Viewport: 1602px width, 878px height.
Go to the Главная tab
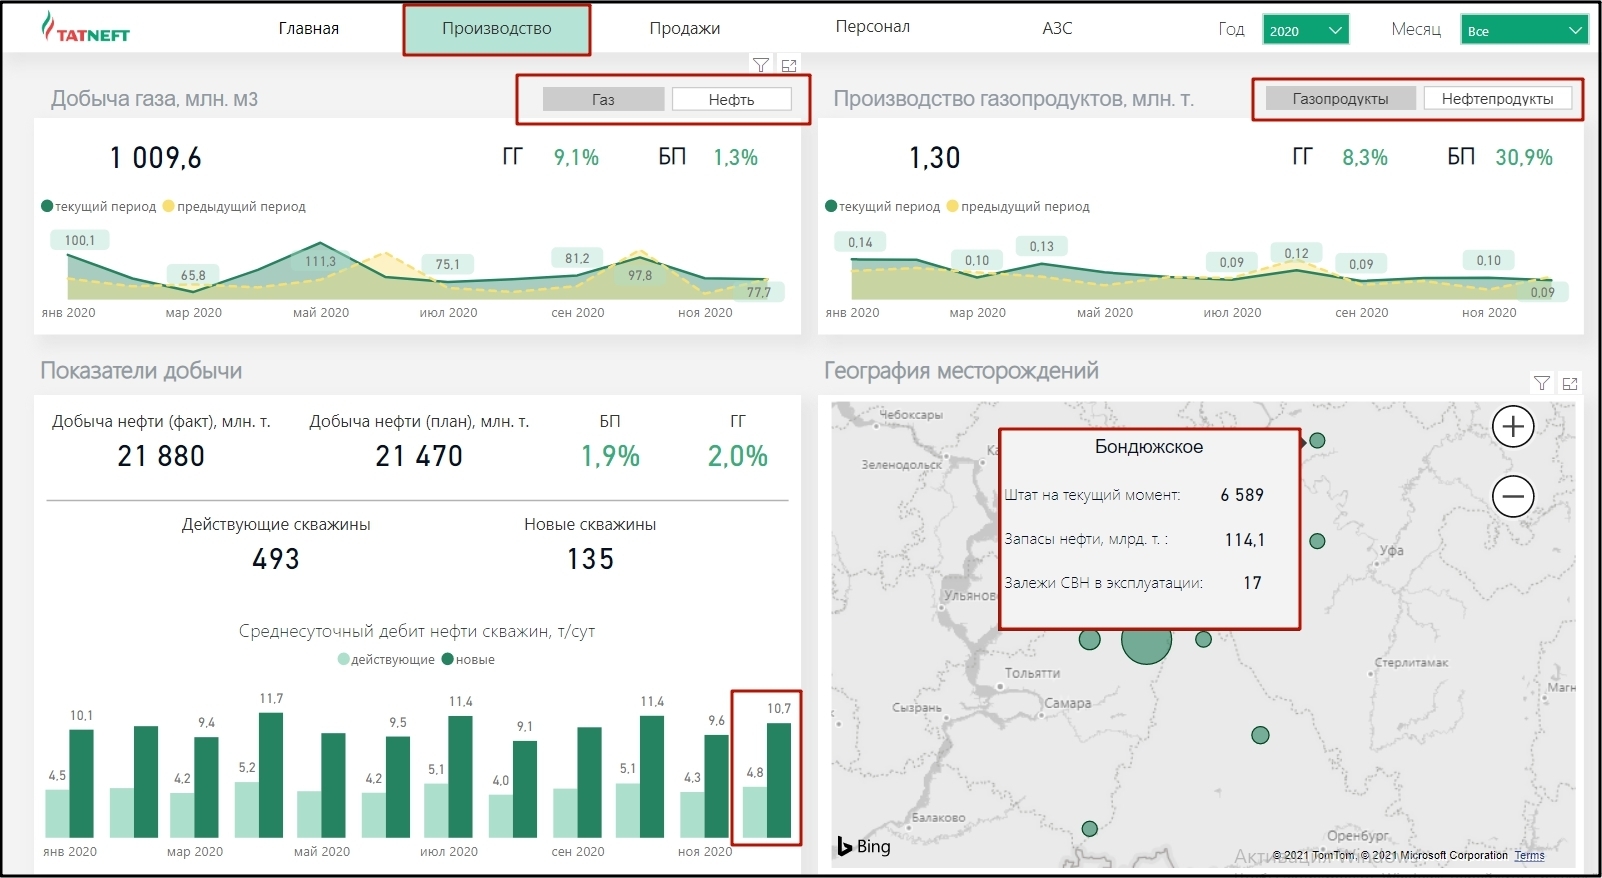click(308, 28)
